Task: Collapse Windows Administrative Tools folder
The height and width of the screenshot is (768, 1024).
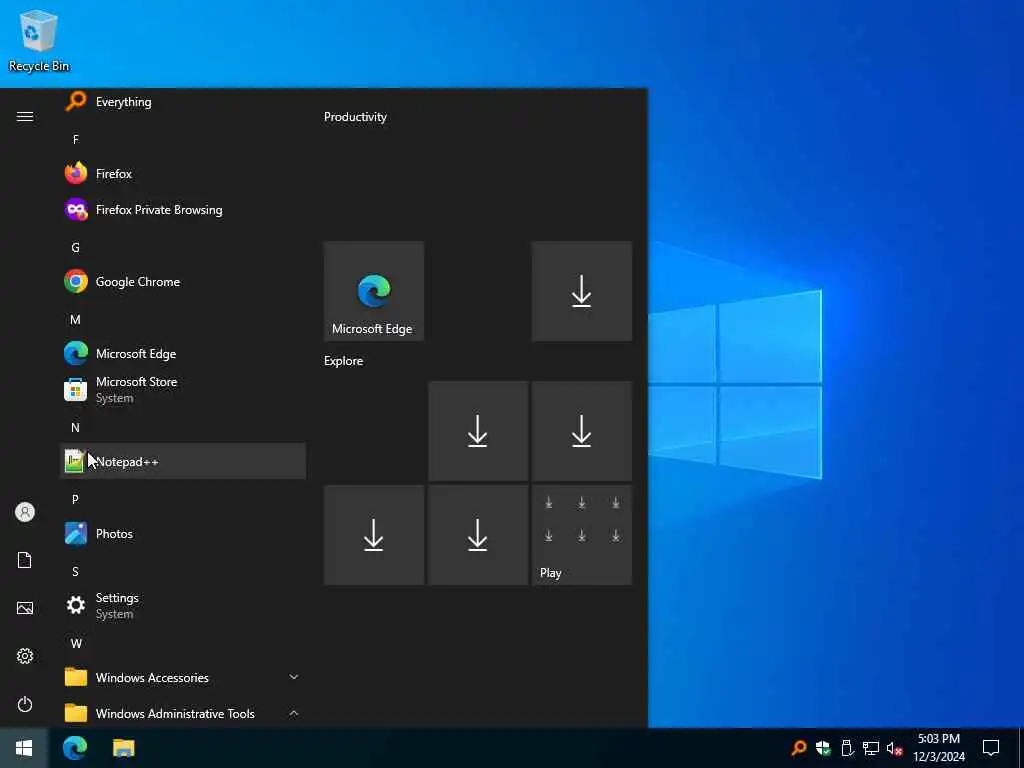Action: click(x=294, y=713)
